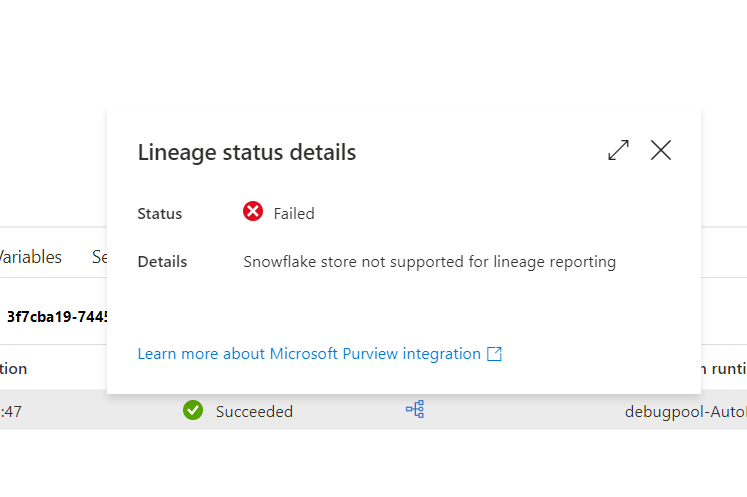The height and width of the screenshot is (497, 747).
Task: Select the partially hidden Se tab
Action: 100,257
